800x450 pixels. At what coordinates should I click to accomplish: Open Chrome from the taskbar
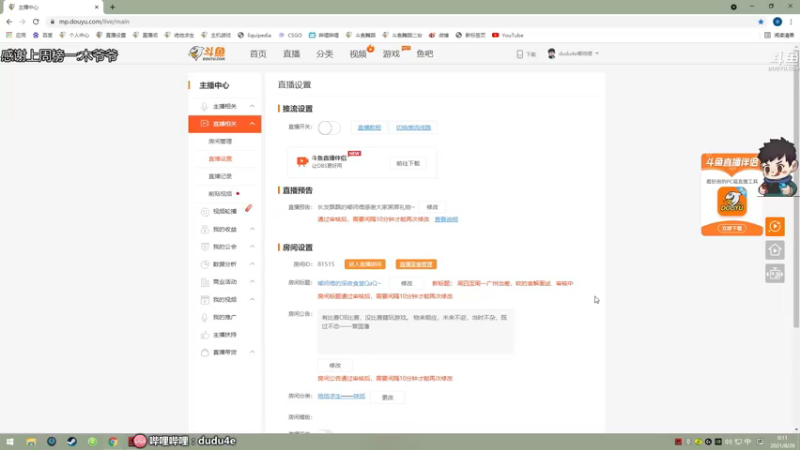coord(113,441)
